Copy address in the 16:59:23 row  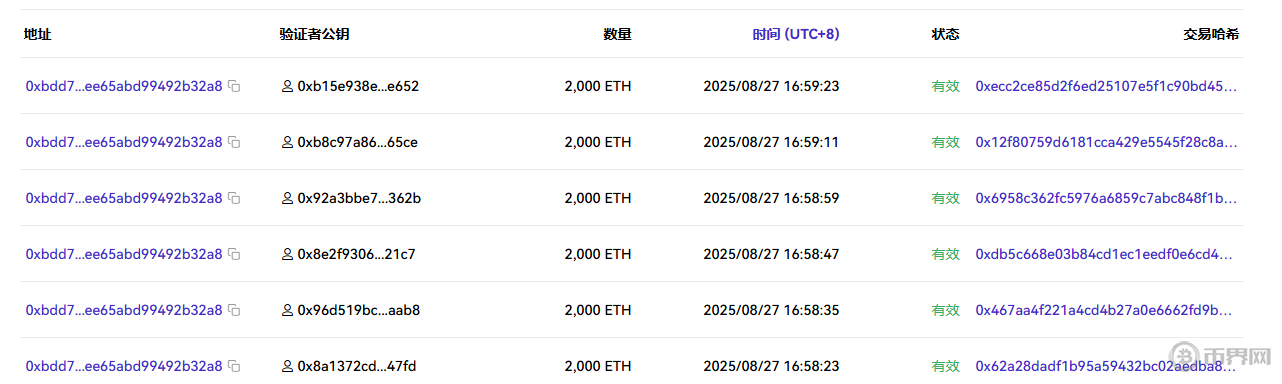coord(234,87)
